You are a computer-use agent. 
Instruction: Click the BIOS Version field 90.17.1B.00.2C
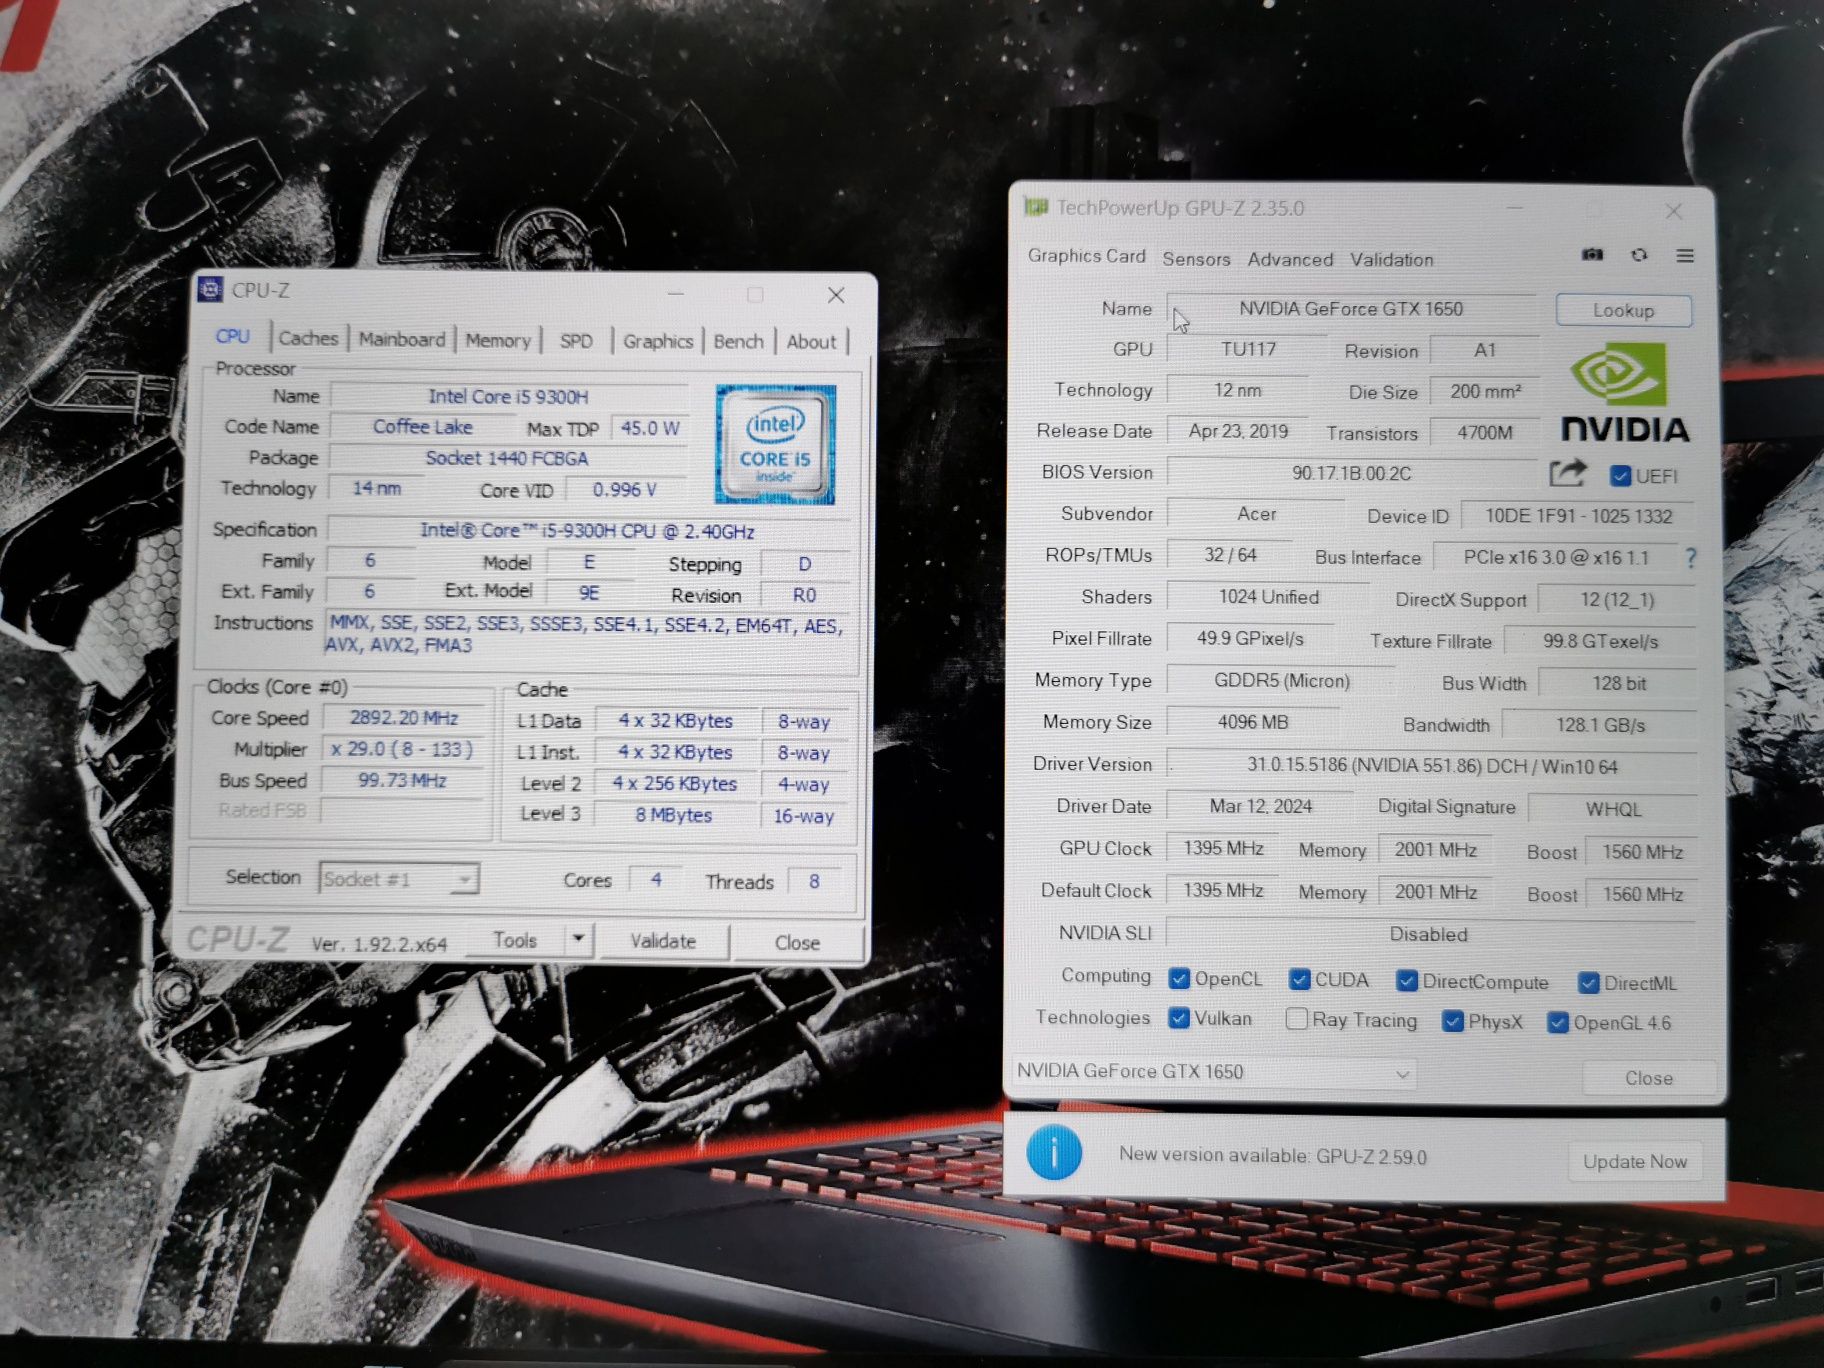pyautogui.click(x=1351, y=473)
